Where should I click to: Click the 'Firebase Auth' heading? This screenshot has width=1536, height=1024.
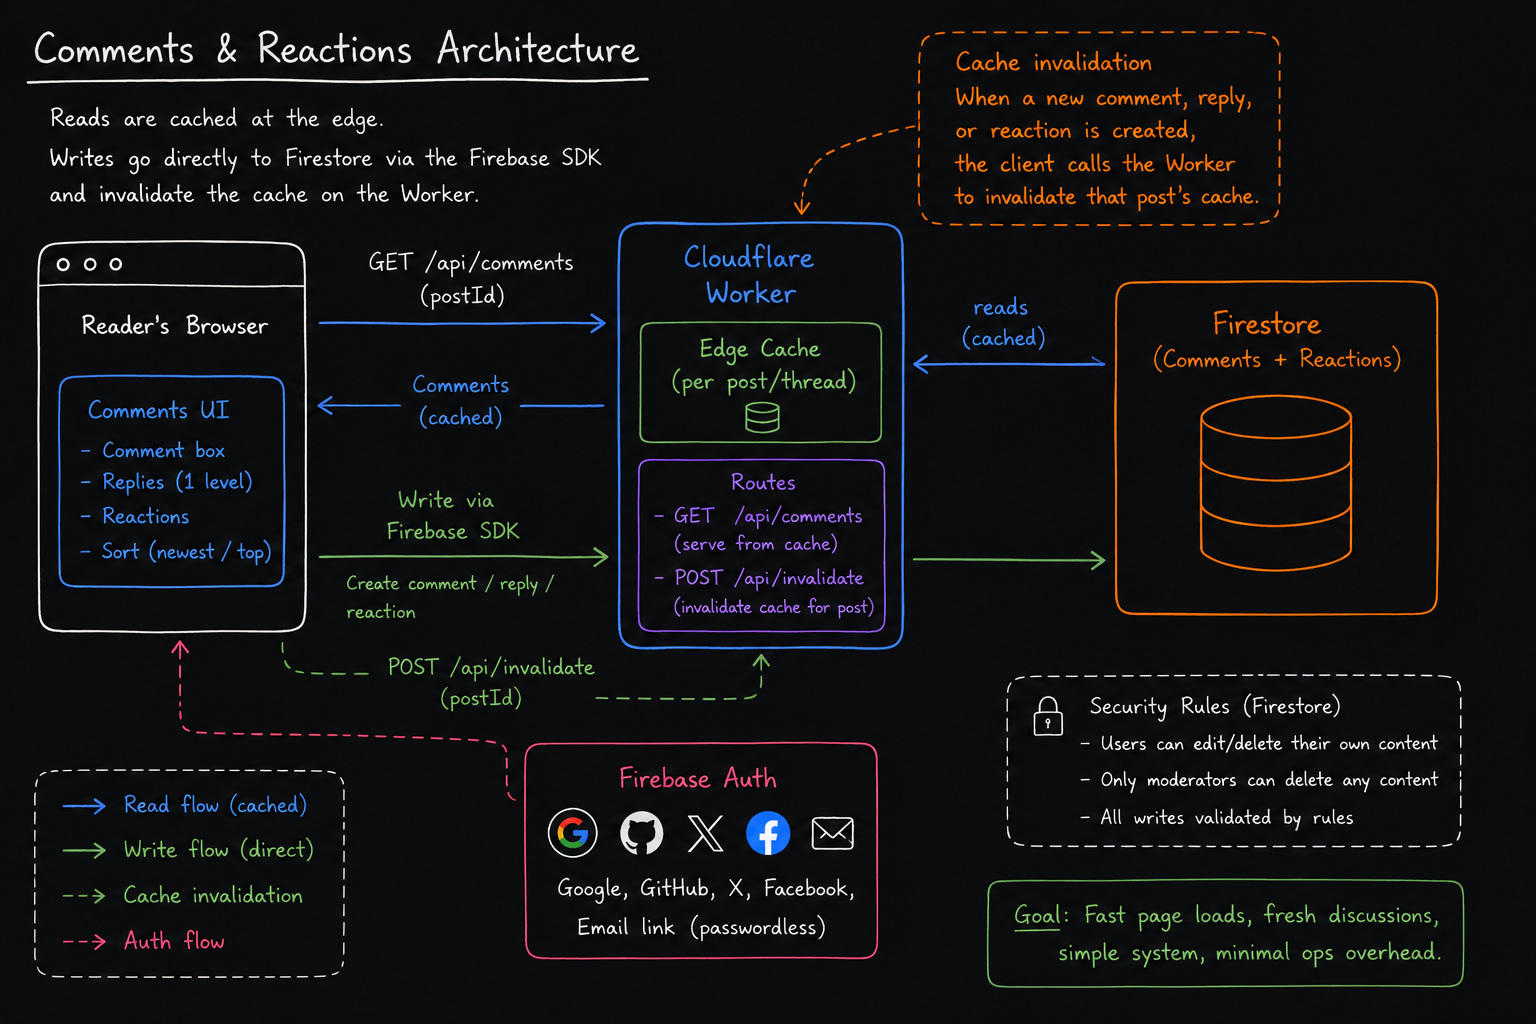tap(698, 778)
